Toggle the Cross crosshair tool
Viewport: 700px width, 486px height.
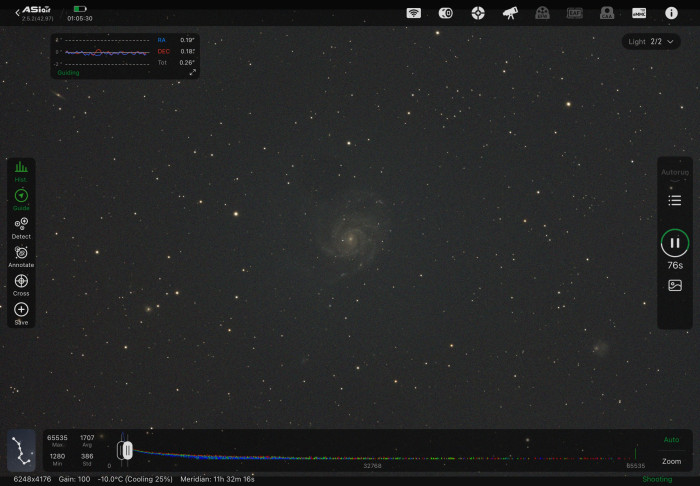click(x=21, y=285)
